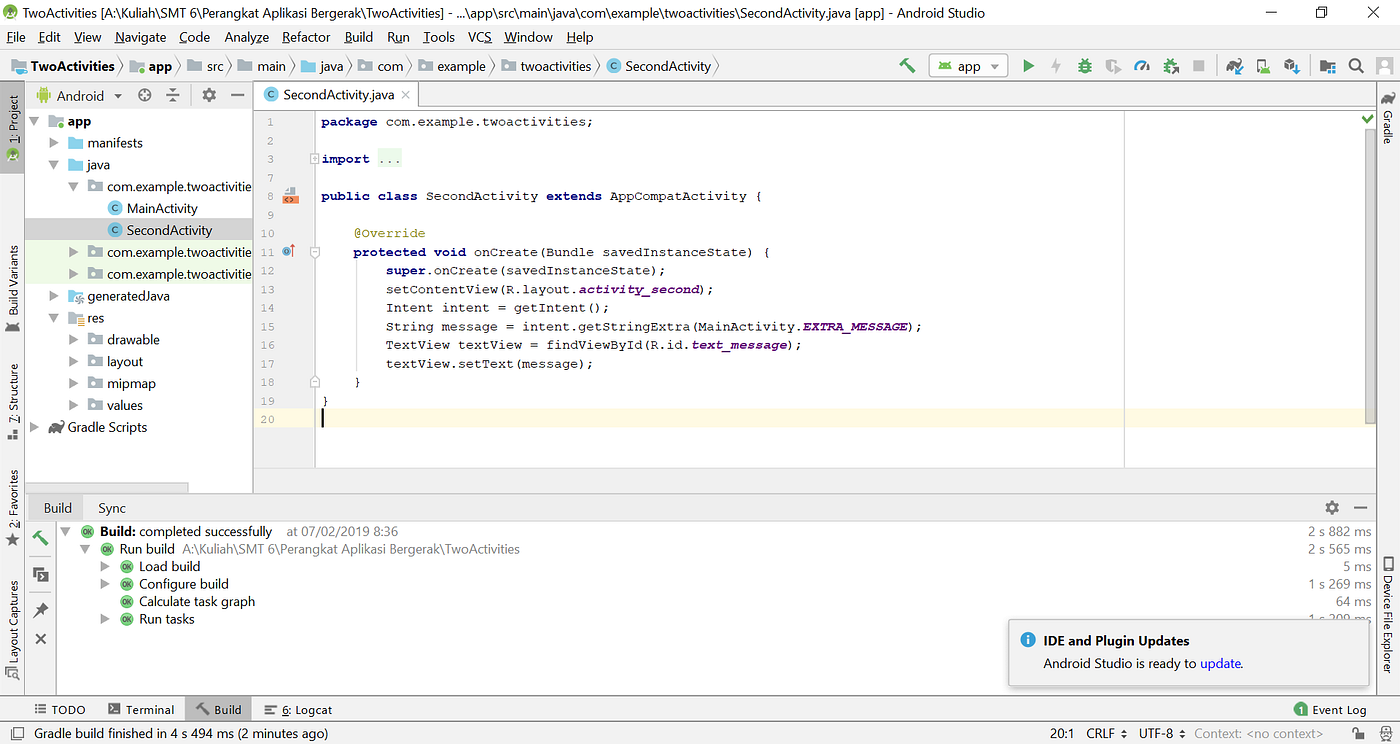
Task: Open the File menu
Action: 16,37
